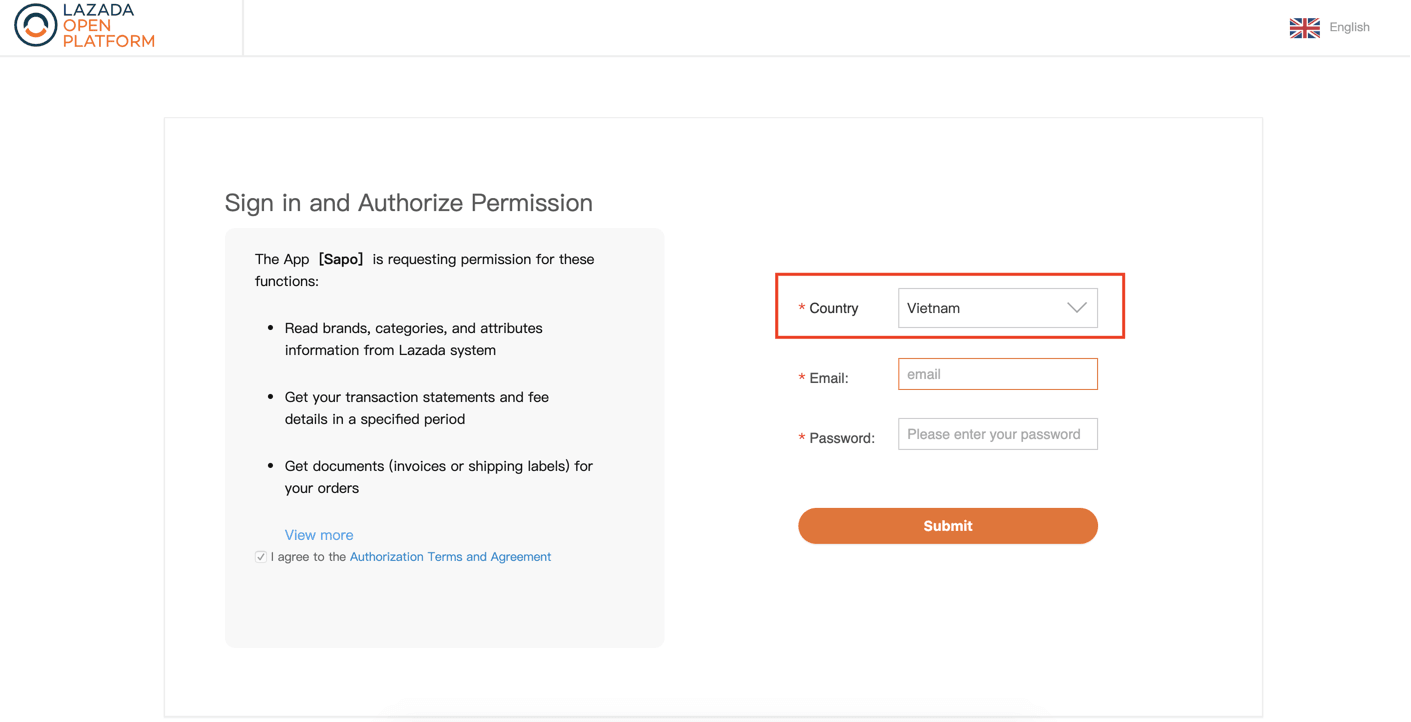Click the Email field label
1411x722 pixels.
(x=828, y=378)
